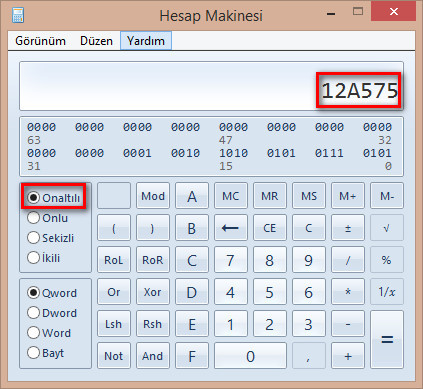
Task: Click the MC memory clear button
Action: (x=231, y=196)
